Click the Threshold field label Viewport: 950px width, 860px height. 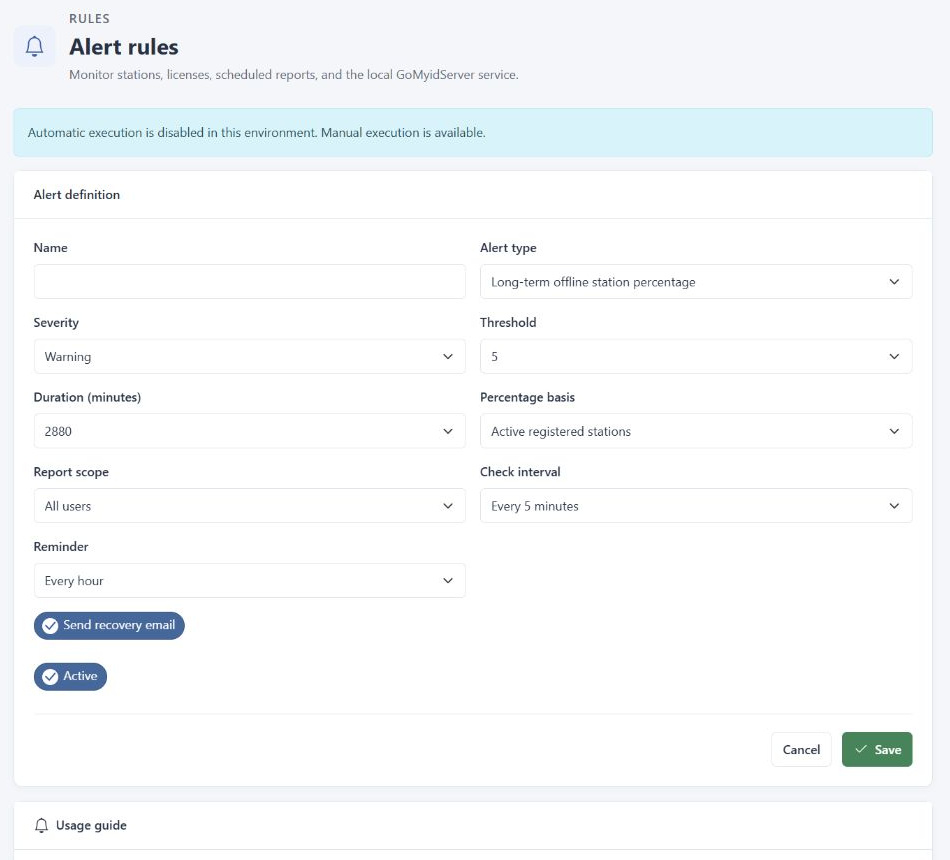click(x=508, y=322)
